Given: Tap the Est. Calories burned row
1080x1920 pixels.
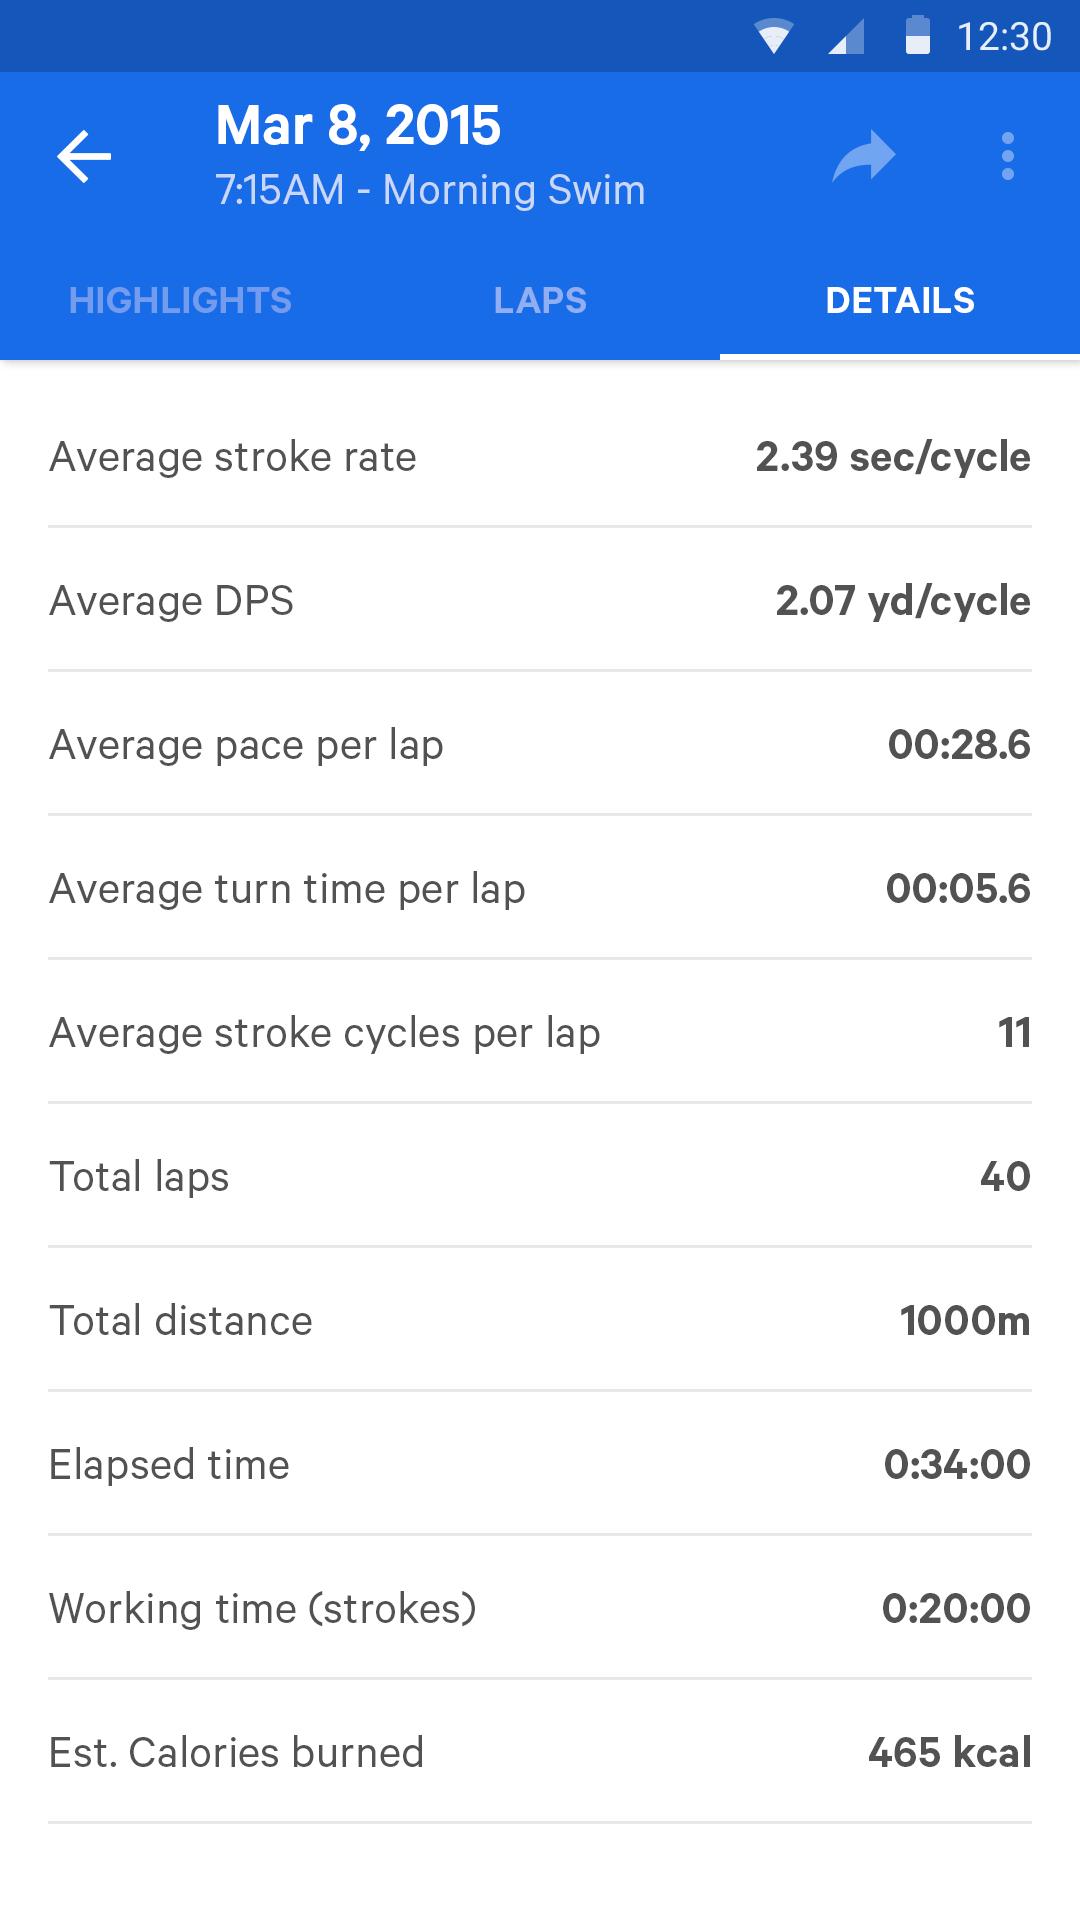Looking at the screenshot, I should point(540,1753).
